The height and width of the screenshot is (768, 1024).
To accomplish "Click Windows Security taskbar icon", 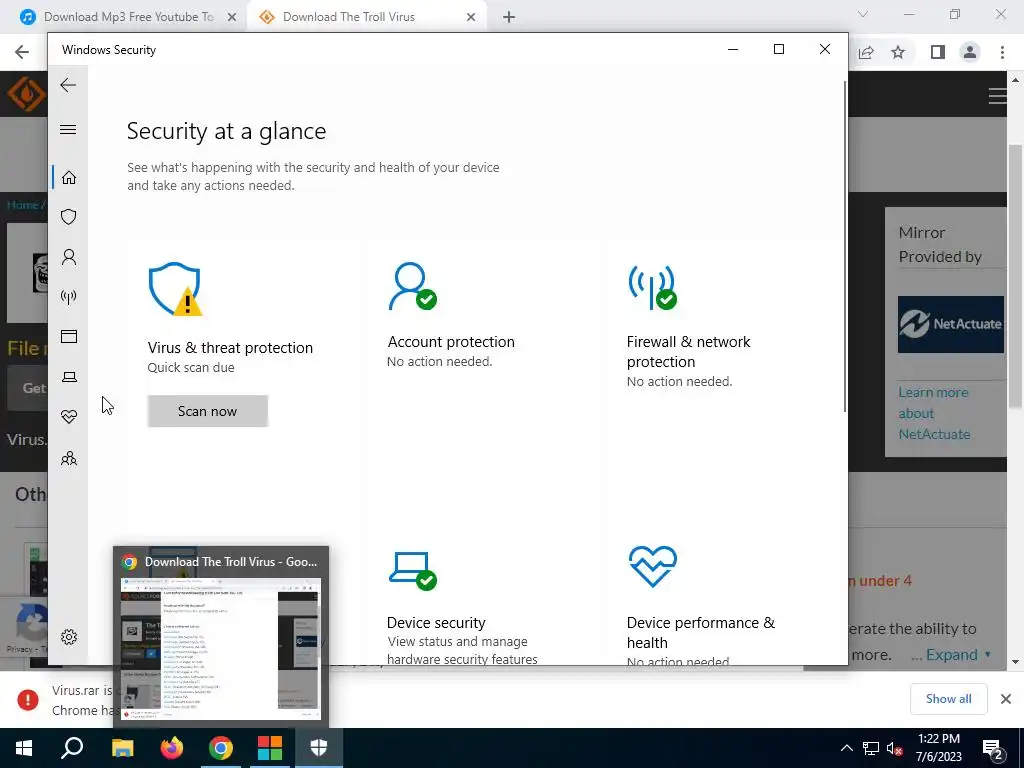I will coord(319,748).
